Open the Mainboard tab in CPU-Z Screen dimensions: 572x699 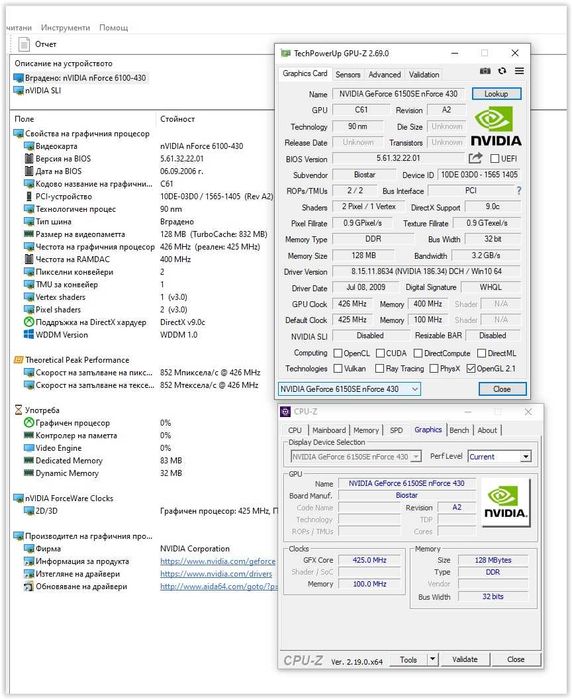pos(329,430)
